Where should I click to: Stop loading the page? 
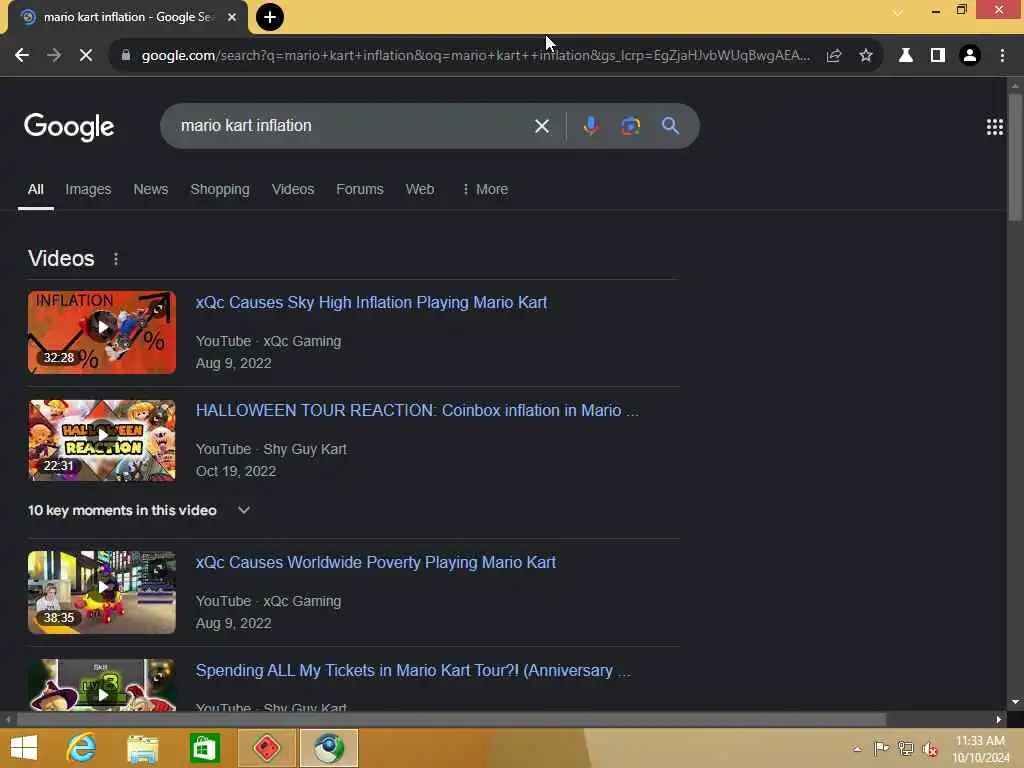86,56
